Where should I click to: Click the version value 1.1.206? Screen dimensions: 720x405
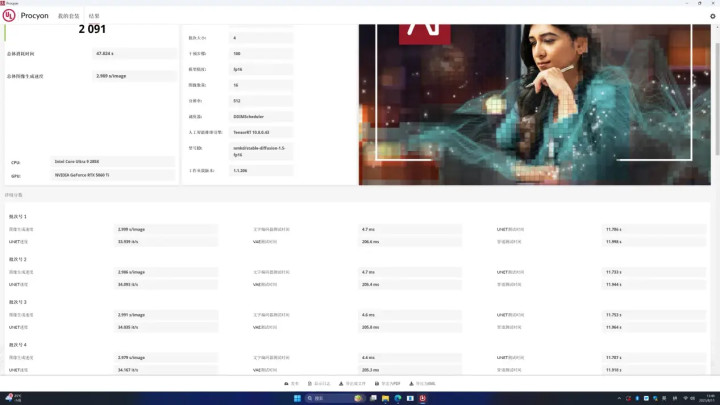[x=261, y=170]
